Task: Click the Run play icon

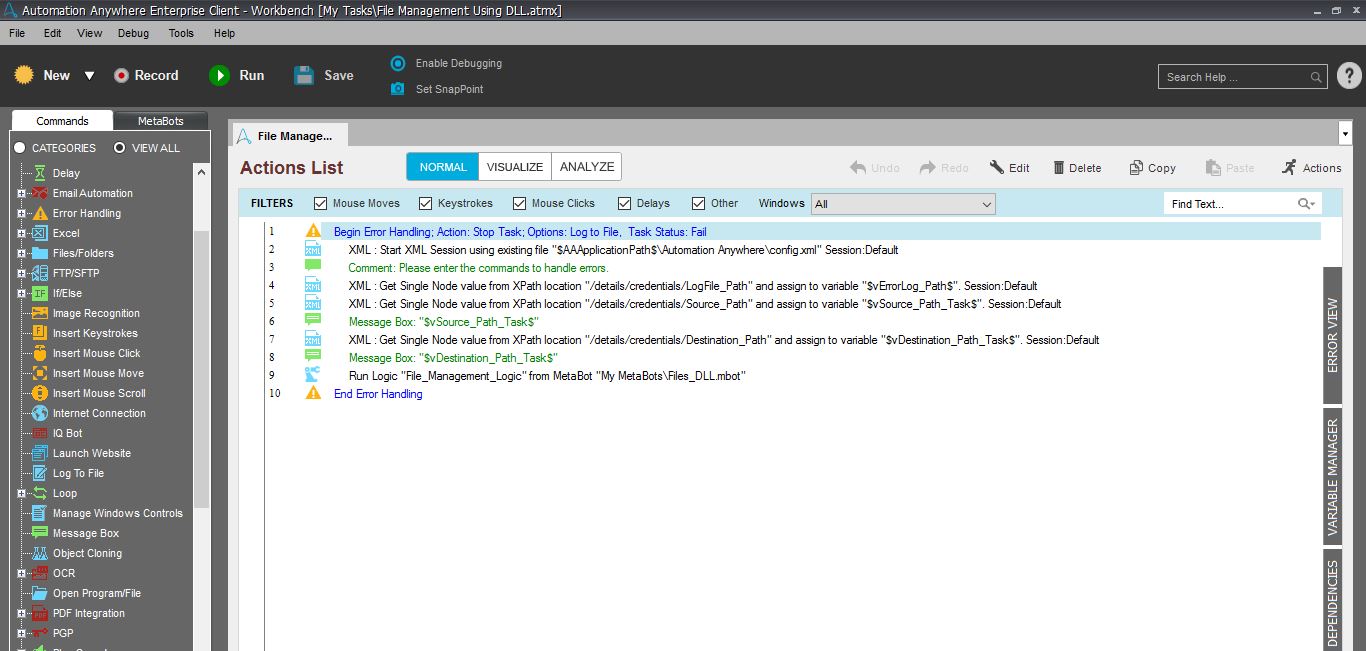Action: point(219,76)
